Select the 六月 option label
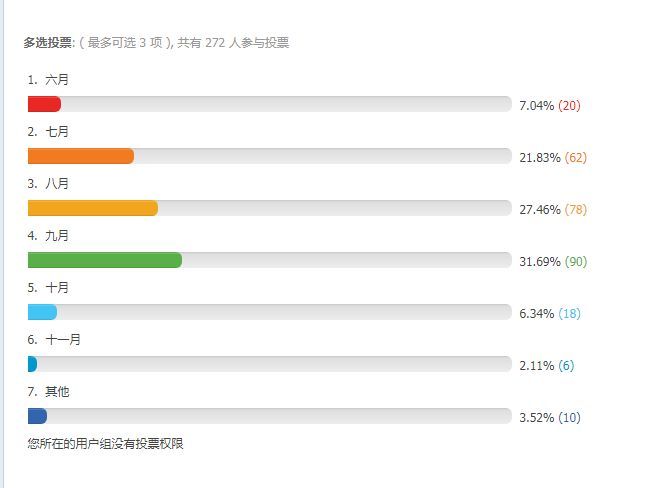Image resolution: width=666 pixels, height=488 pixels. (x=57, y=79)
